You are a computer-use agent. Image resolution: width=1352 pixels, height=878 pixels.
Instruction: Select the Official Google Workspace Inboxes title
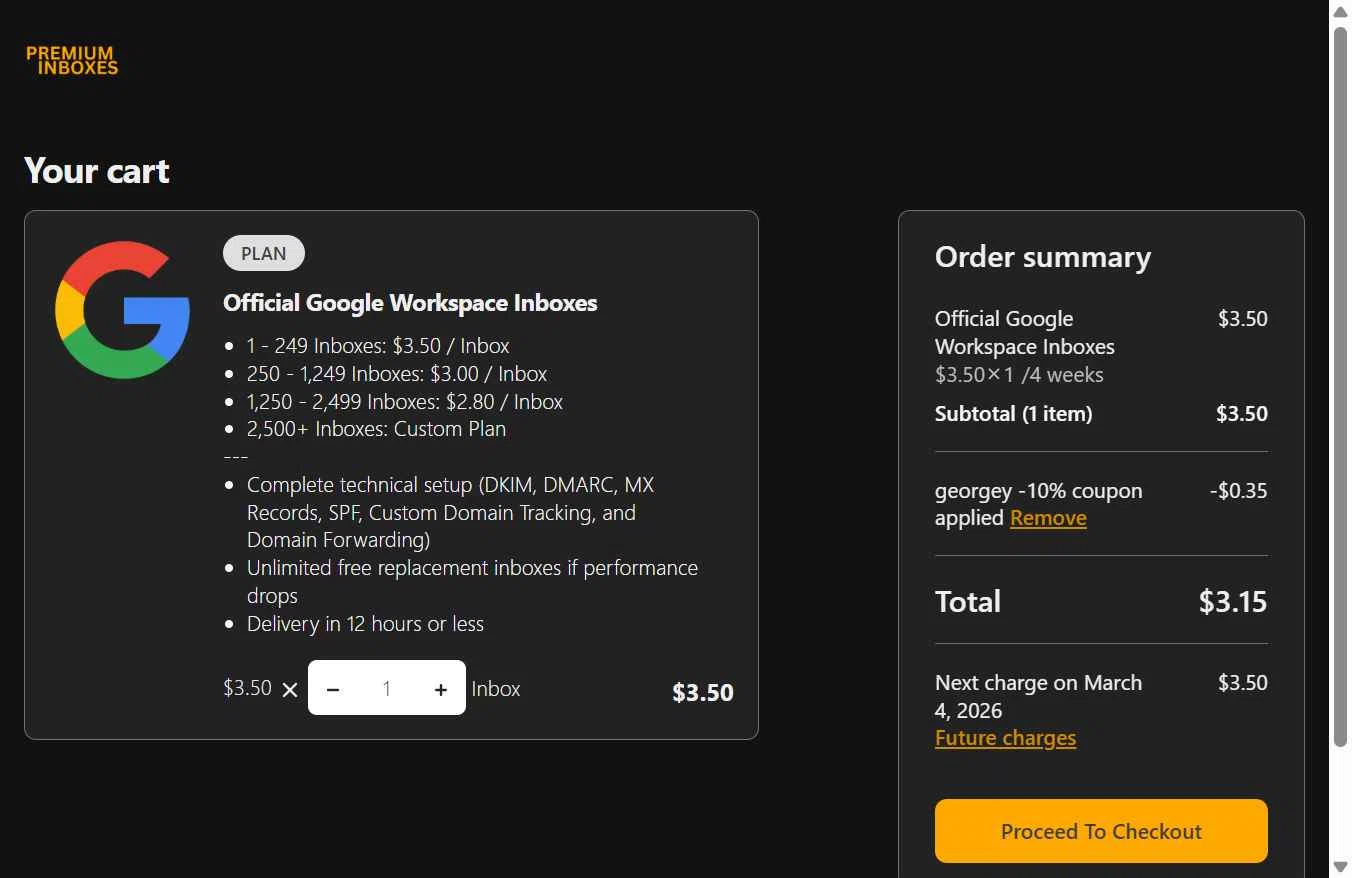click(x=410, y=303)
